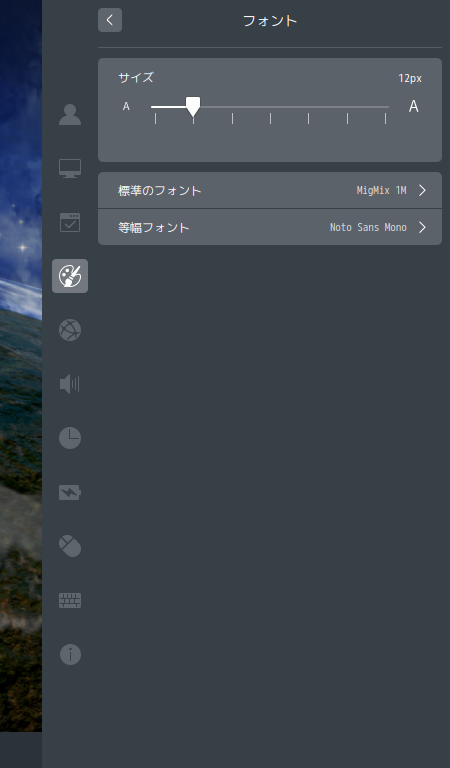Open Display settings via the monitor icon
The image size is (450, 768).
point(70,168)
